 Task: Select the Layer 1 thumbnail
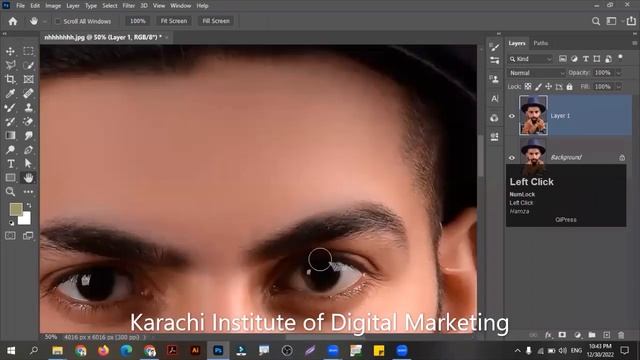(533, 115)
